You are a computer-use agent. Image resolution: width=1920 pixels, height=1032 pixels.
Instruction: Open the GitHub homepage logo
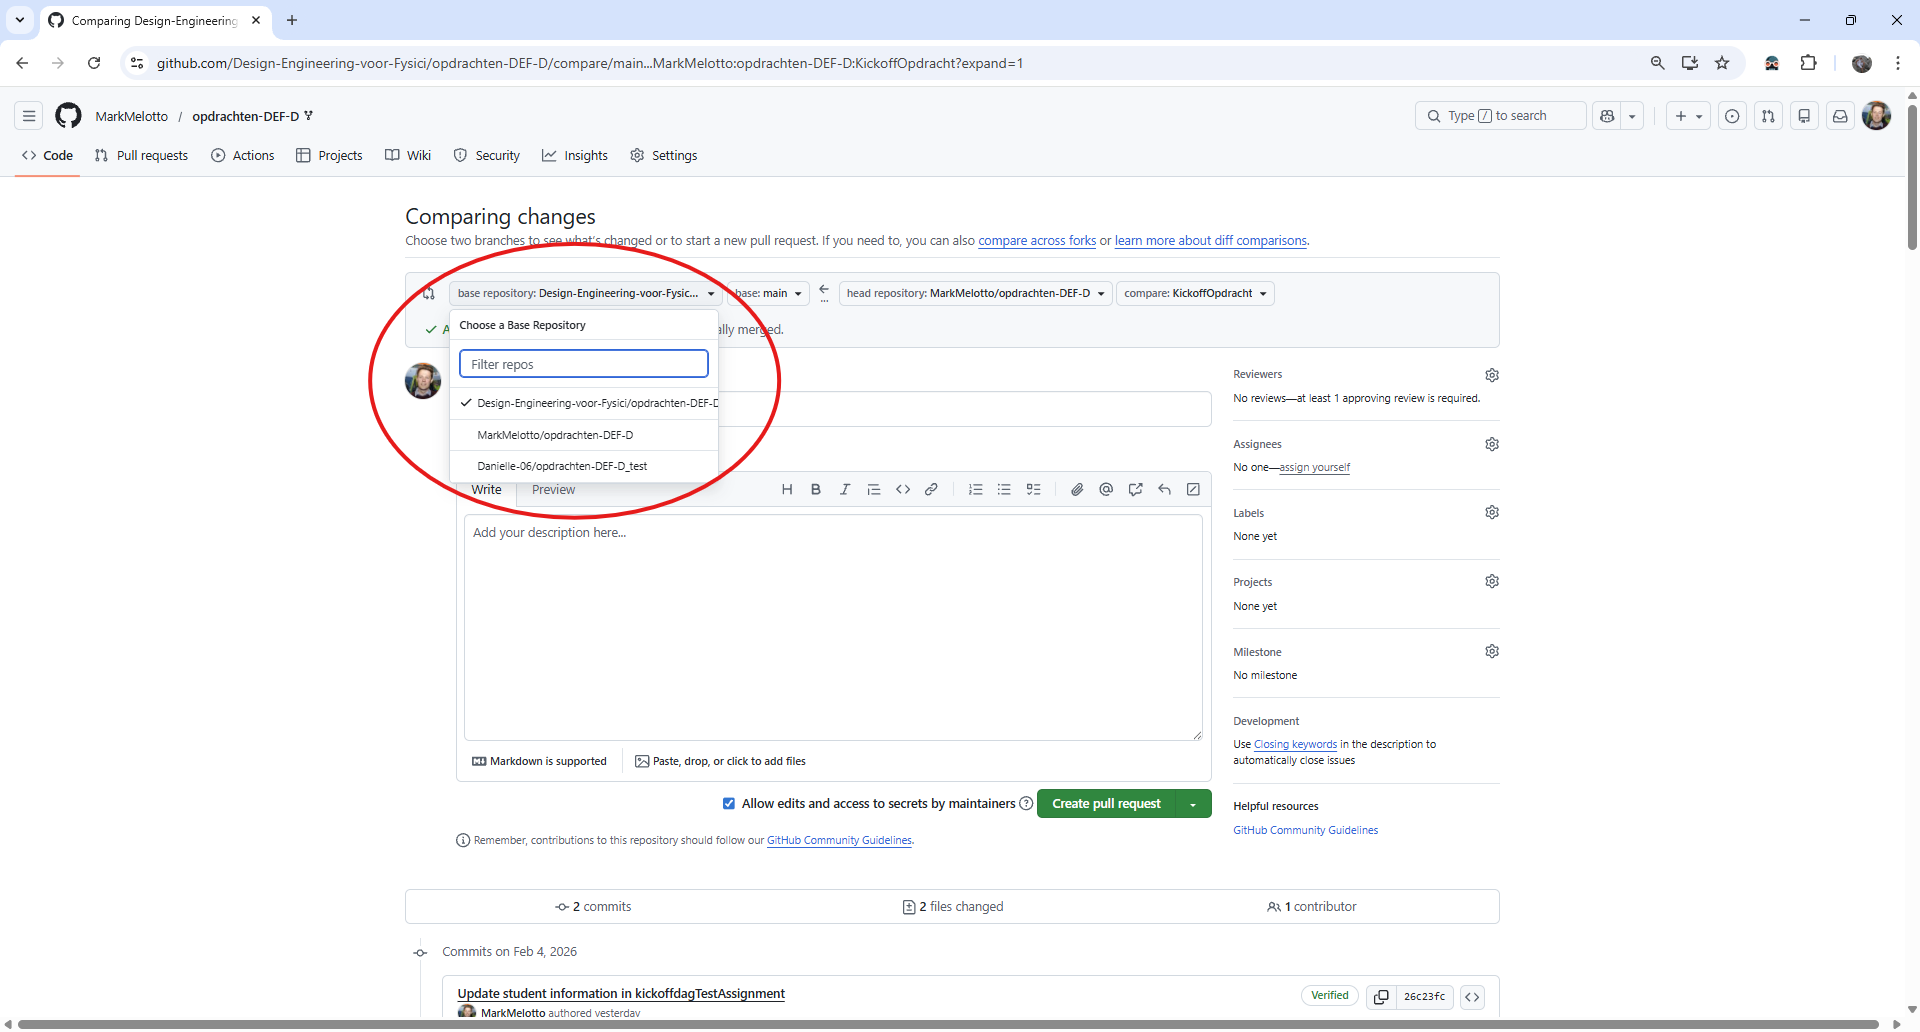(68, 116)
